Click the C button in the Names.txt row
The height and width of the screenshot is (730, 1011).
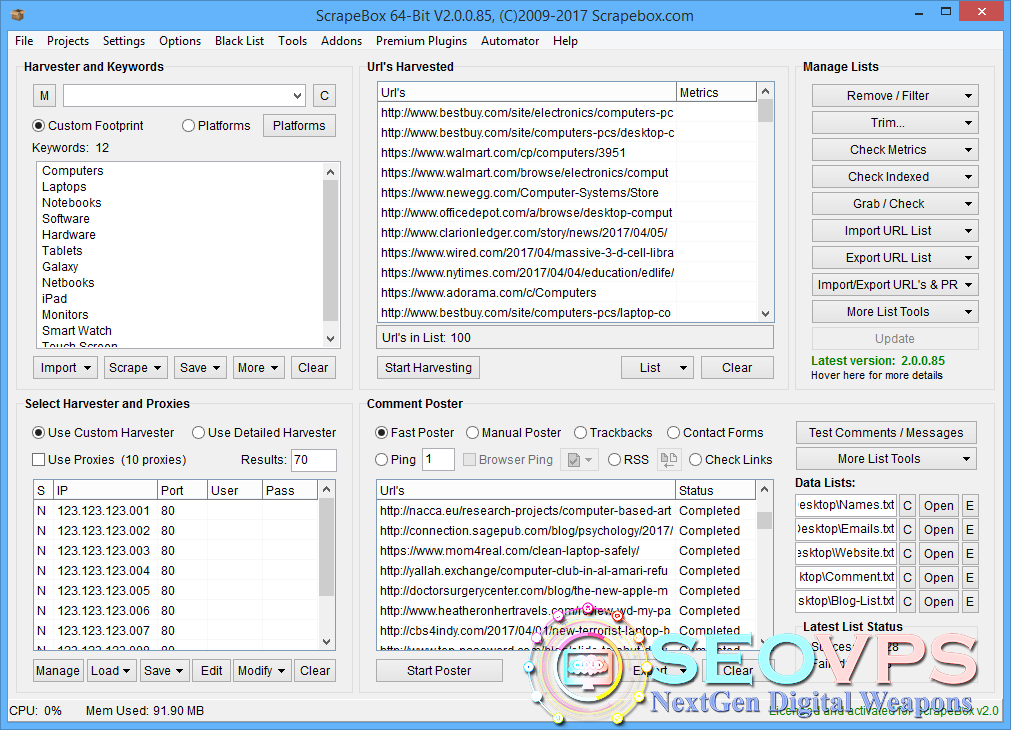[x=907, y=506]
